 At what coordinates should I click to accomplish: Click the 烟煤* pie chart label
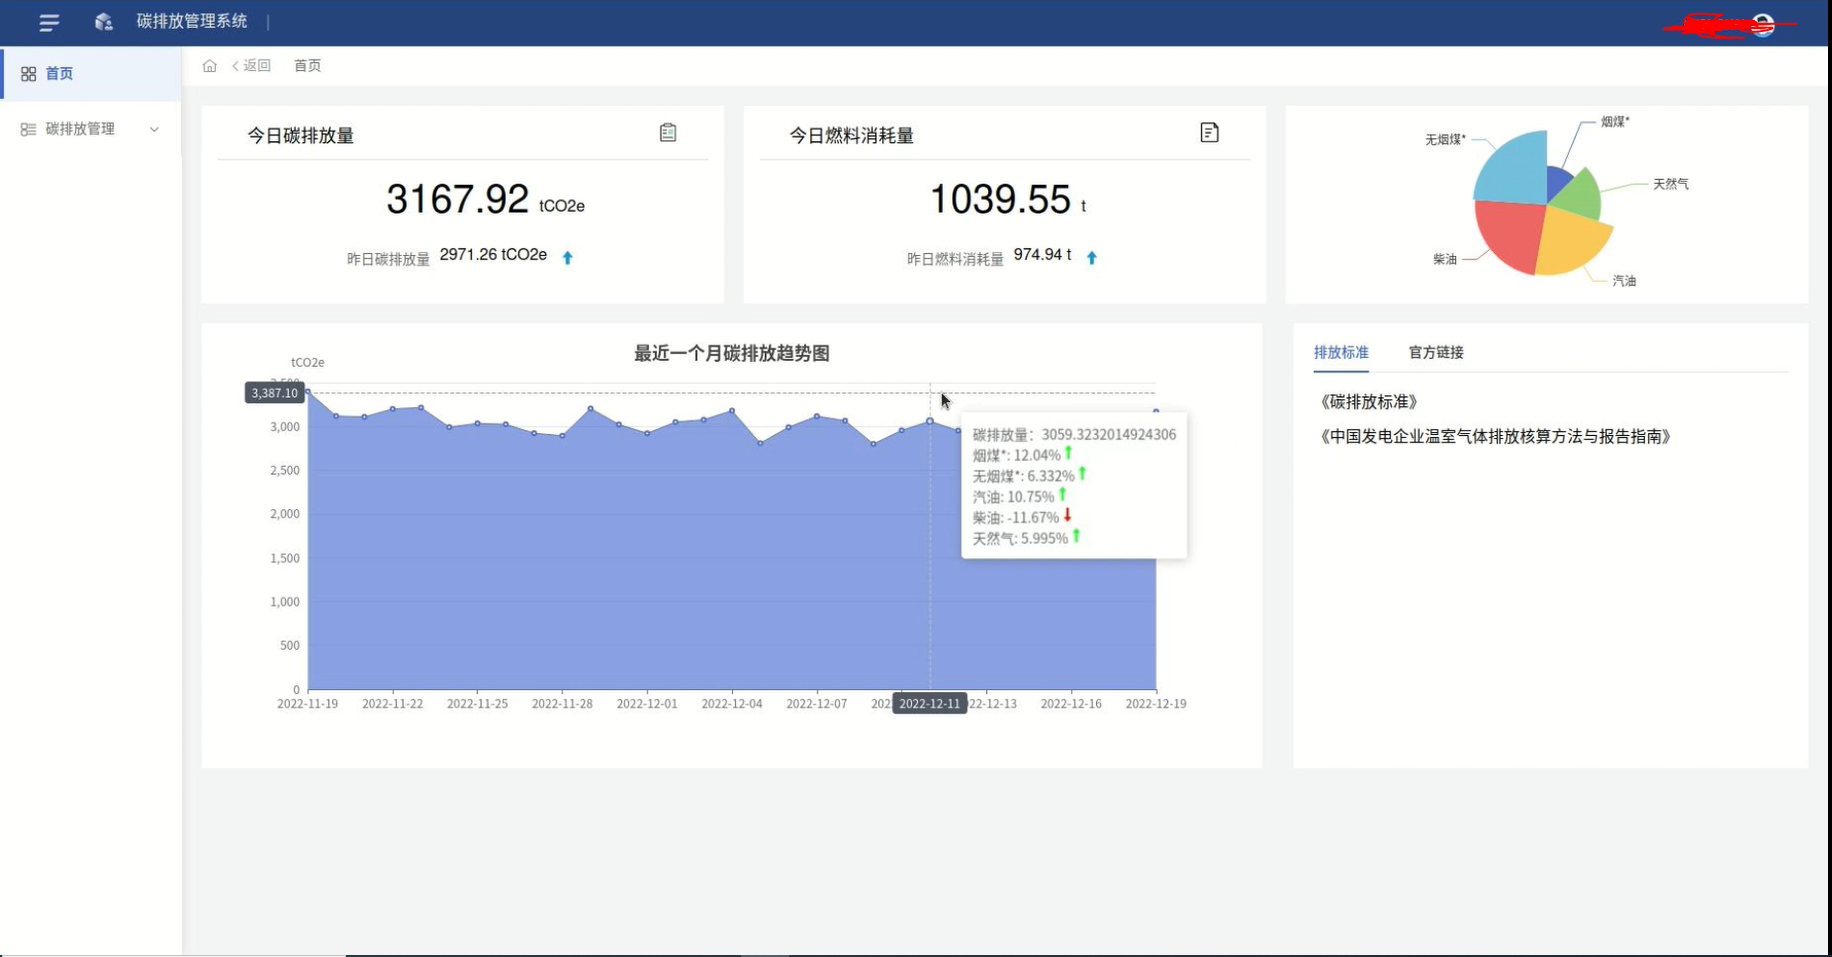1615,122
